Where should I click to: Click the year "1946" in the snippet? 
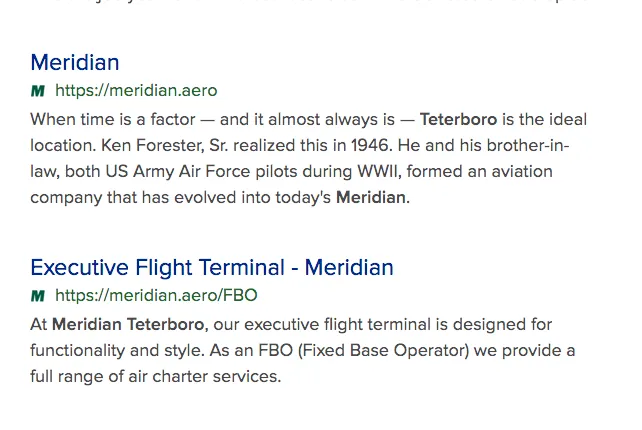point(372,145)
